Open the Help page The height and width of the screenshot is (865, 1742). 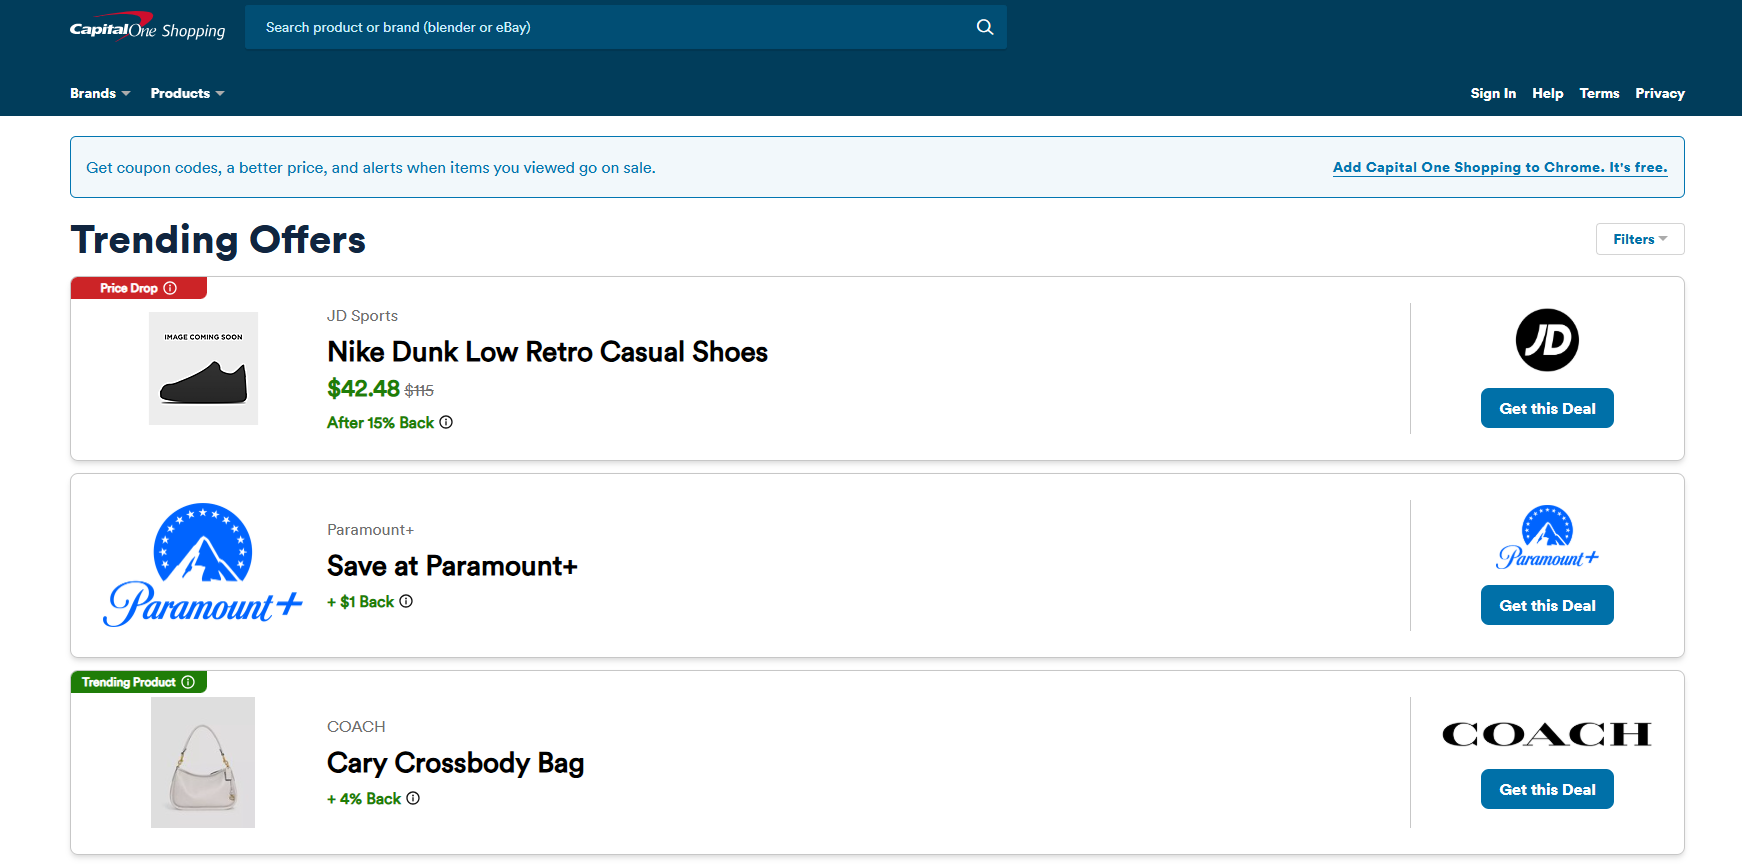pyautogui.click(x=1547, y=93)
